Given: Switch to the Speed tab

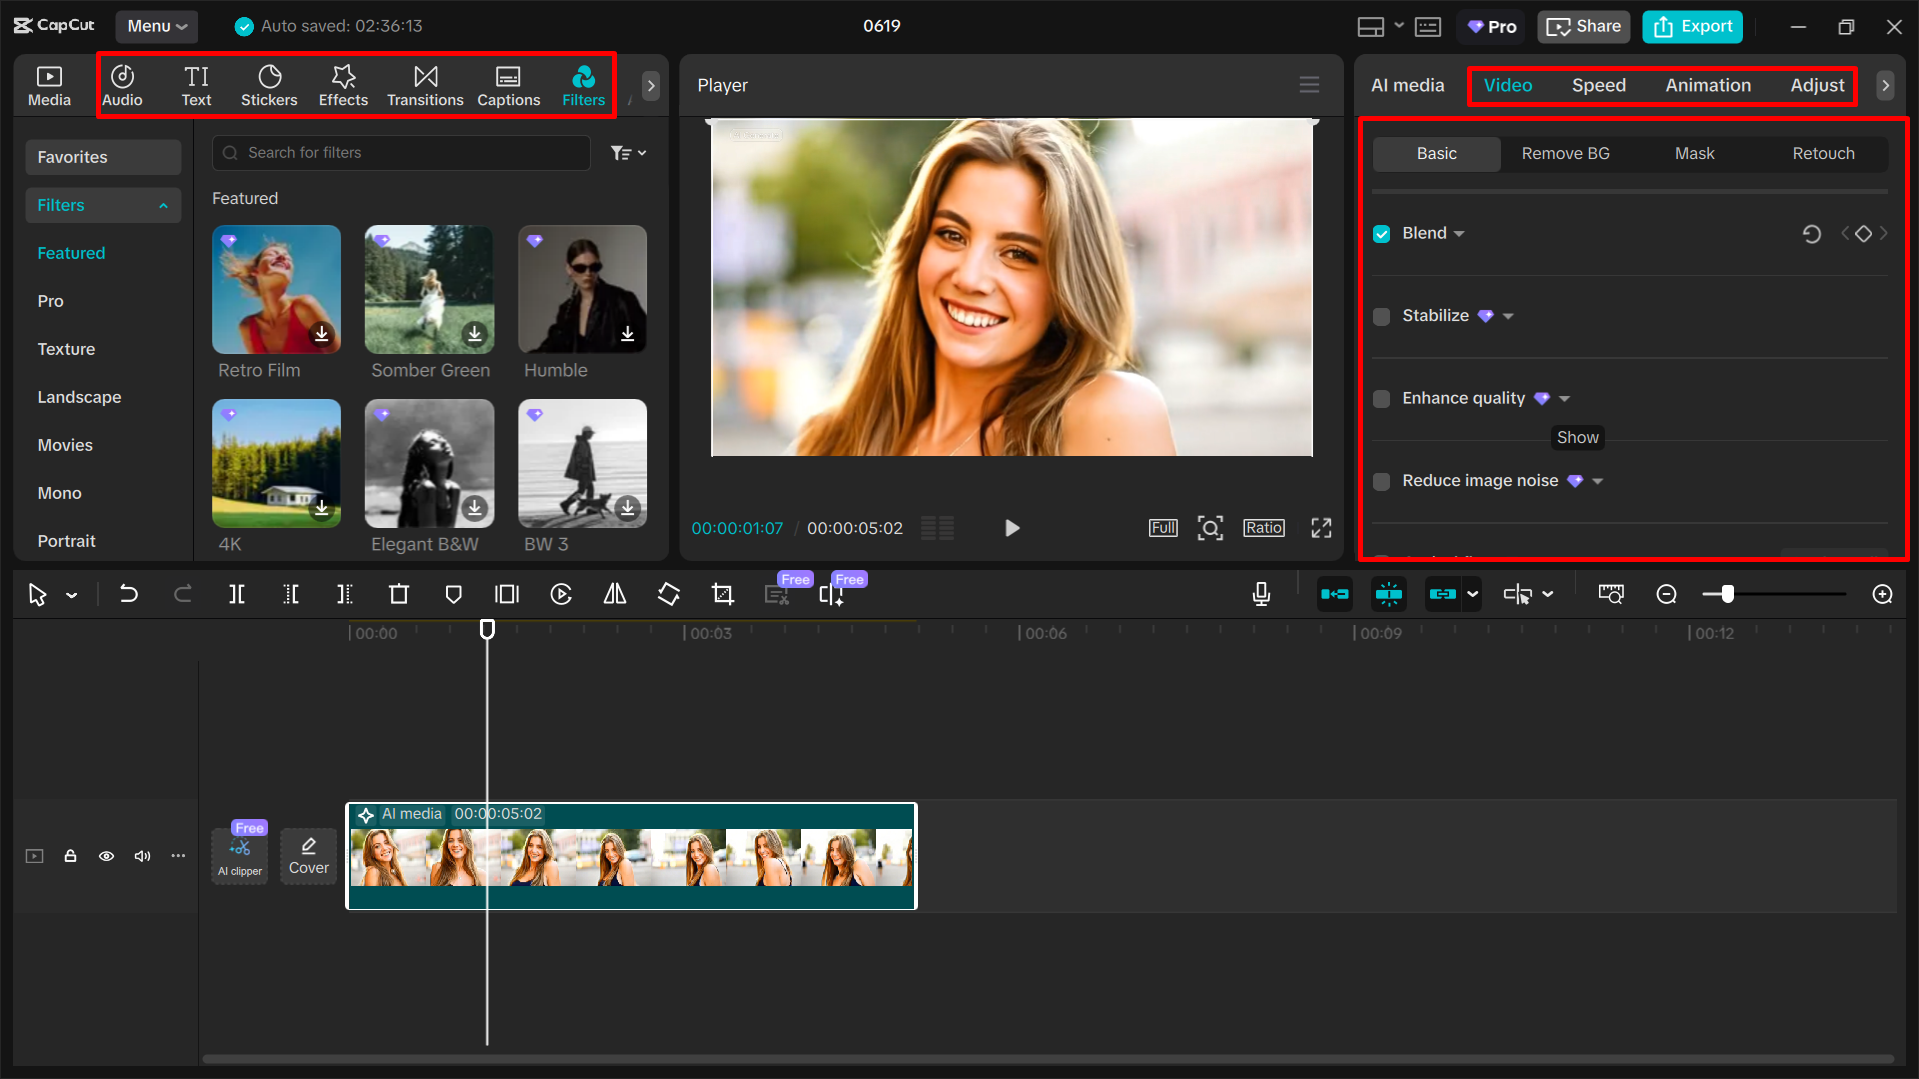Looking at the screenshot, I should coord(1598,85).
